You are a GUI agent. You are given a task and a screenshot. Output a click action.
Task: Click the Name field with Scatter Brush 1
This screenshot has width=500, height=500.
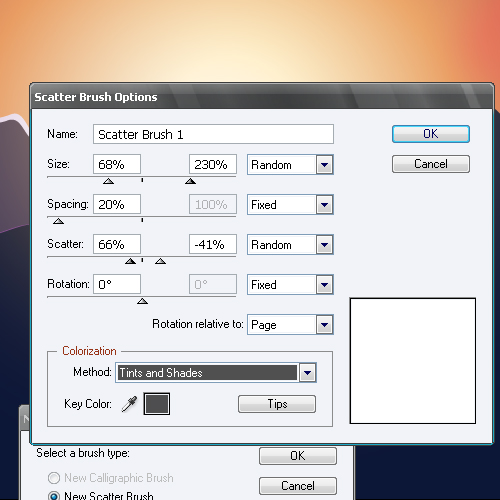pyautogui.click(x=213, y=134)
